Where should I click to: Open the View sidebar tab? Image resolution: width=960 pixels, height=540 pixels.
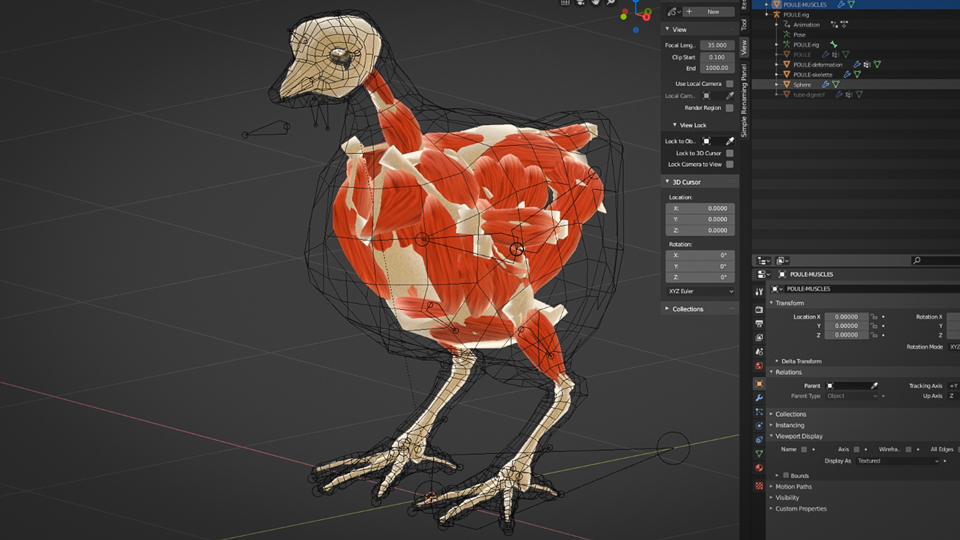(x=744, y=47)
